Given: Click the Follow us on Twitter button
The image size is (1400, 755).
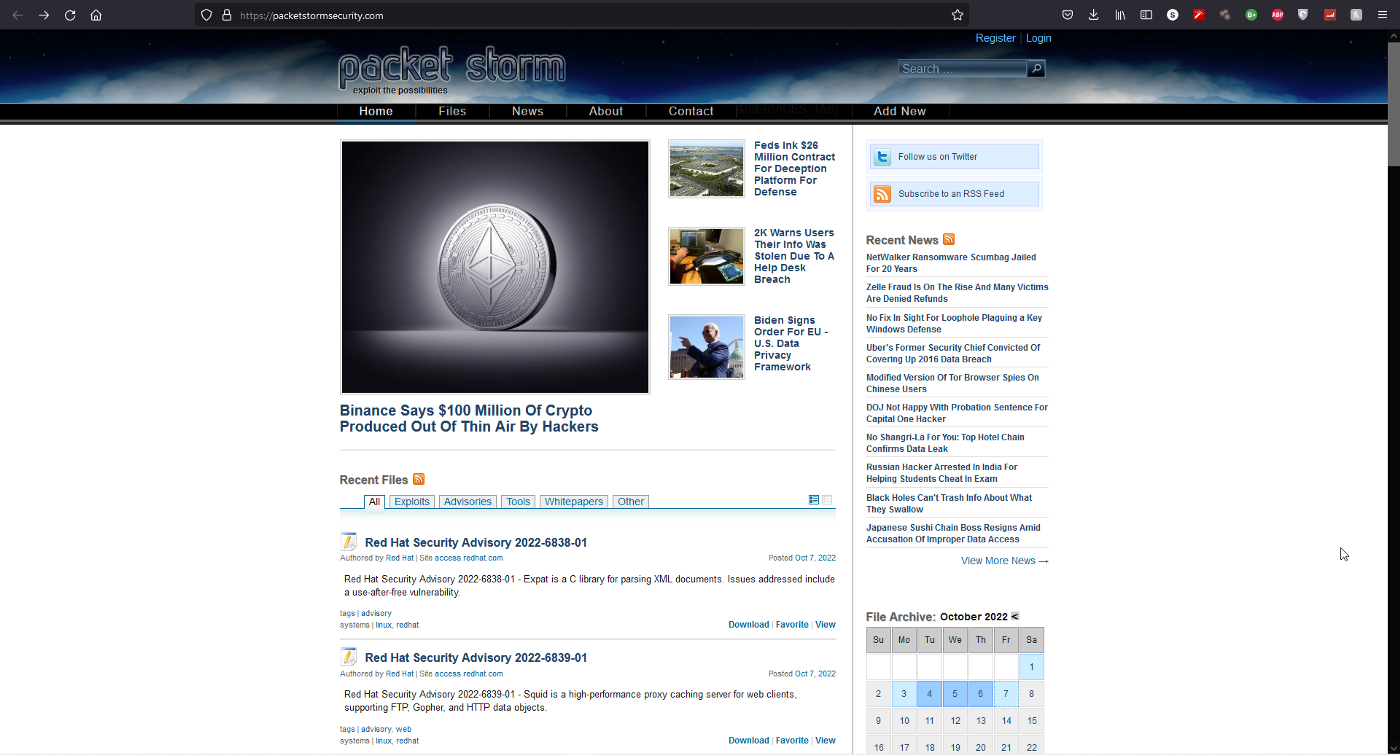Looking at the screenshot, I should [x=954, y=157].
